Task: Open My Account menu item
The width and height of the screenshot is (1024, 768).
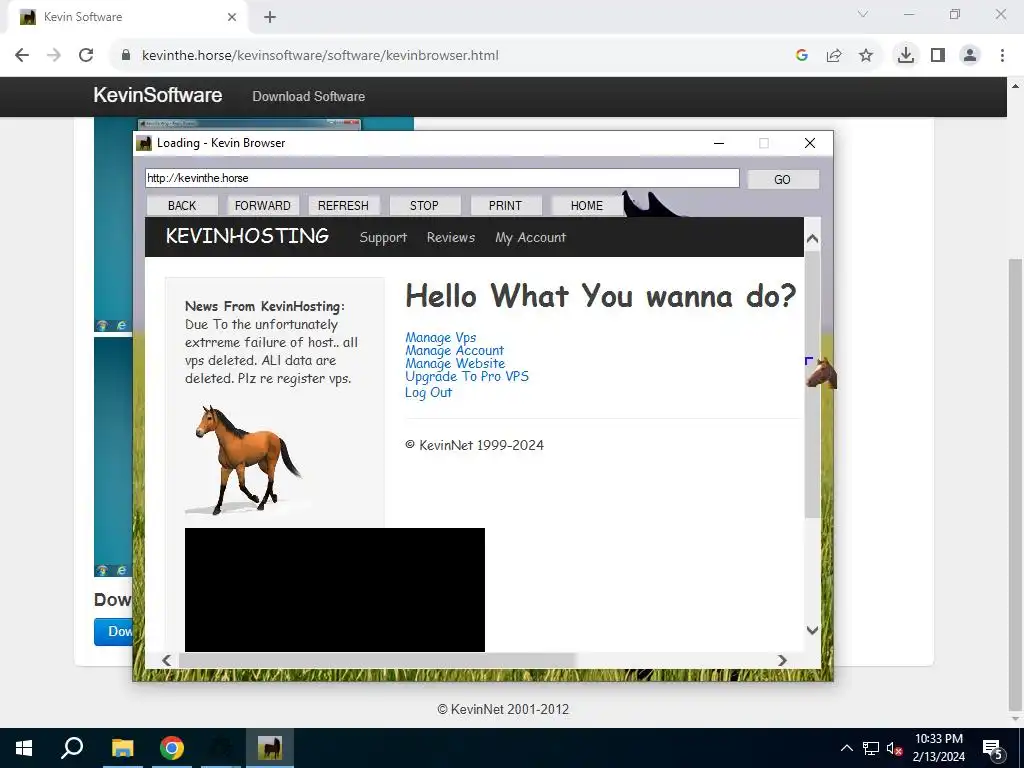Action: [x=530, y=238]
